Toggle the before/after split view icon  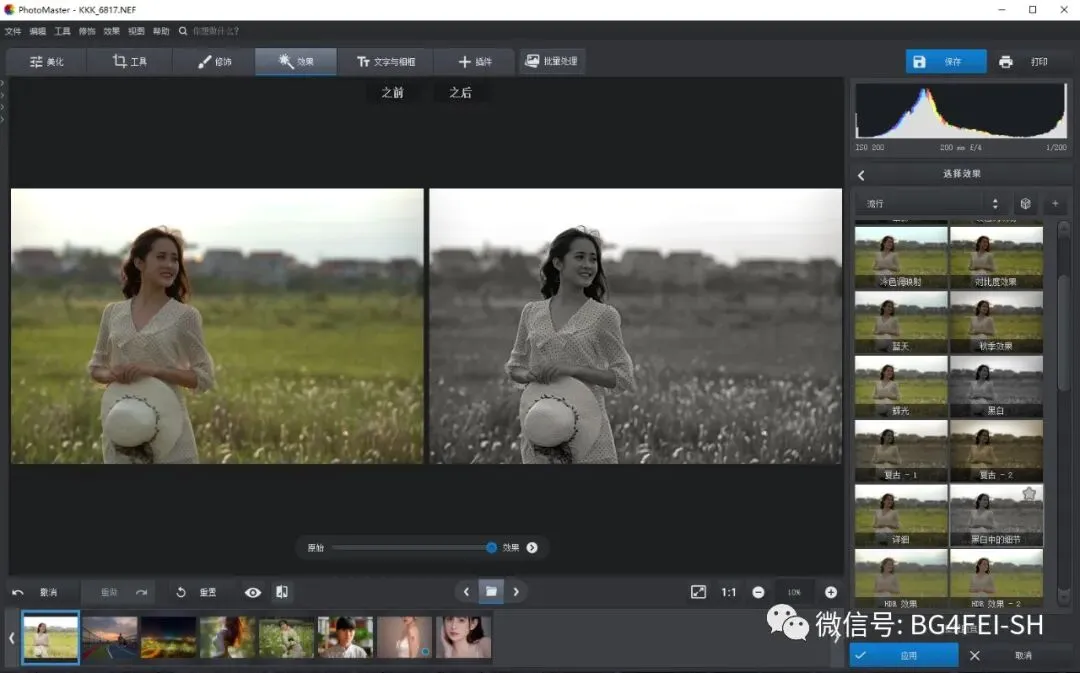click(282, 592)
